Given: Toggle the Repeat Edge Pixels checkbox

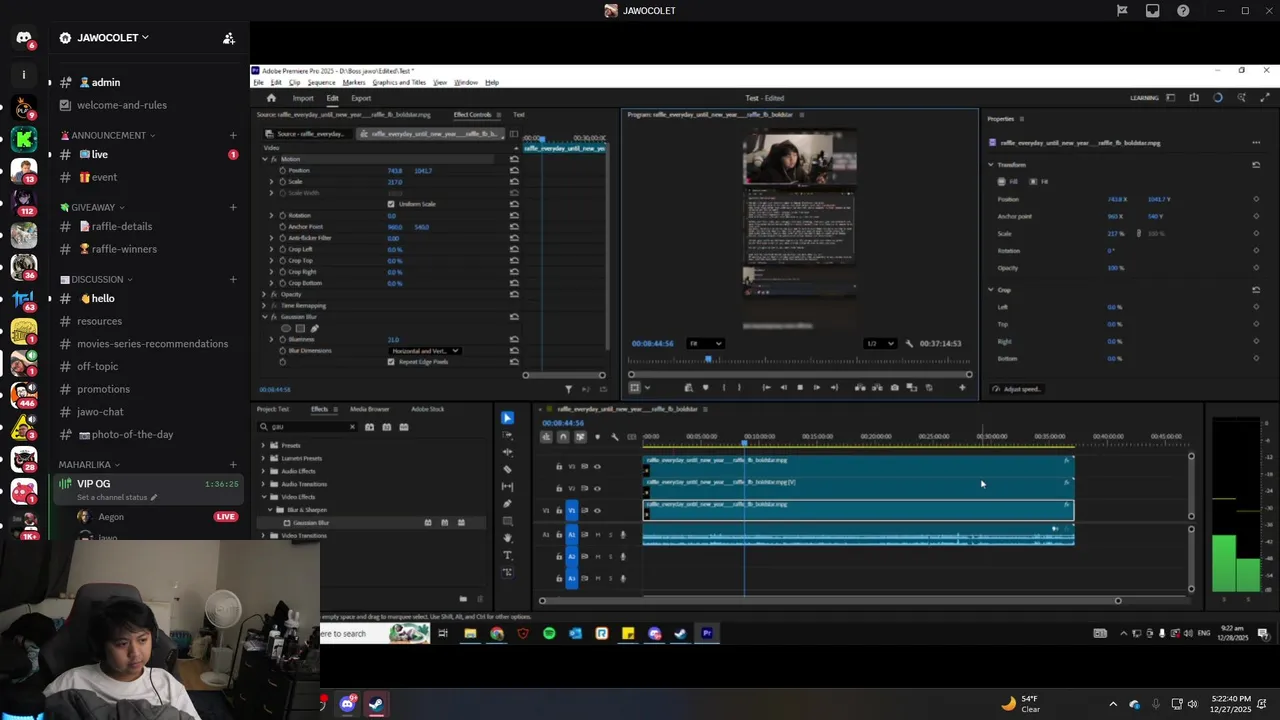Looking at the screenshot, I should 391,362.
